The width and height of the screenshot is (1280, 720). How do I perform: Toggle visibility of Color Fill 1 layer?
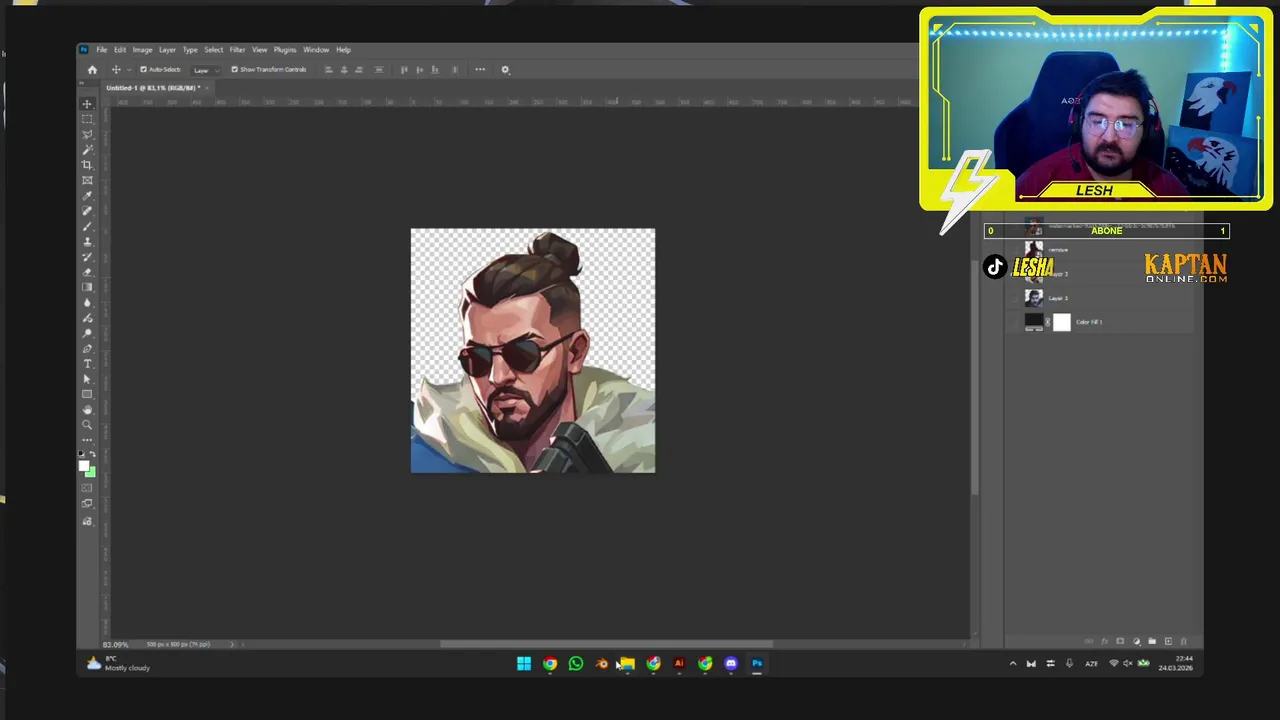(x=1013, y=322)
